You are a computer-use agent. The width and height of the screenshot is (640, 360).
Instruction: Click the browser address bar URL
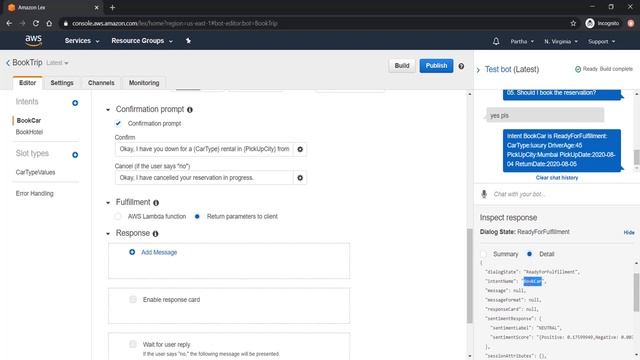(x=175, y=23)
